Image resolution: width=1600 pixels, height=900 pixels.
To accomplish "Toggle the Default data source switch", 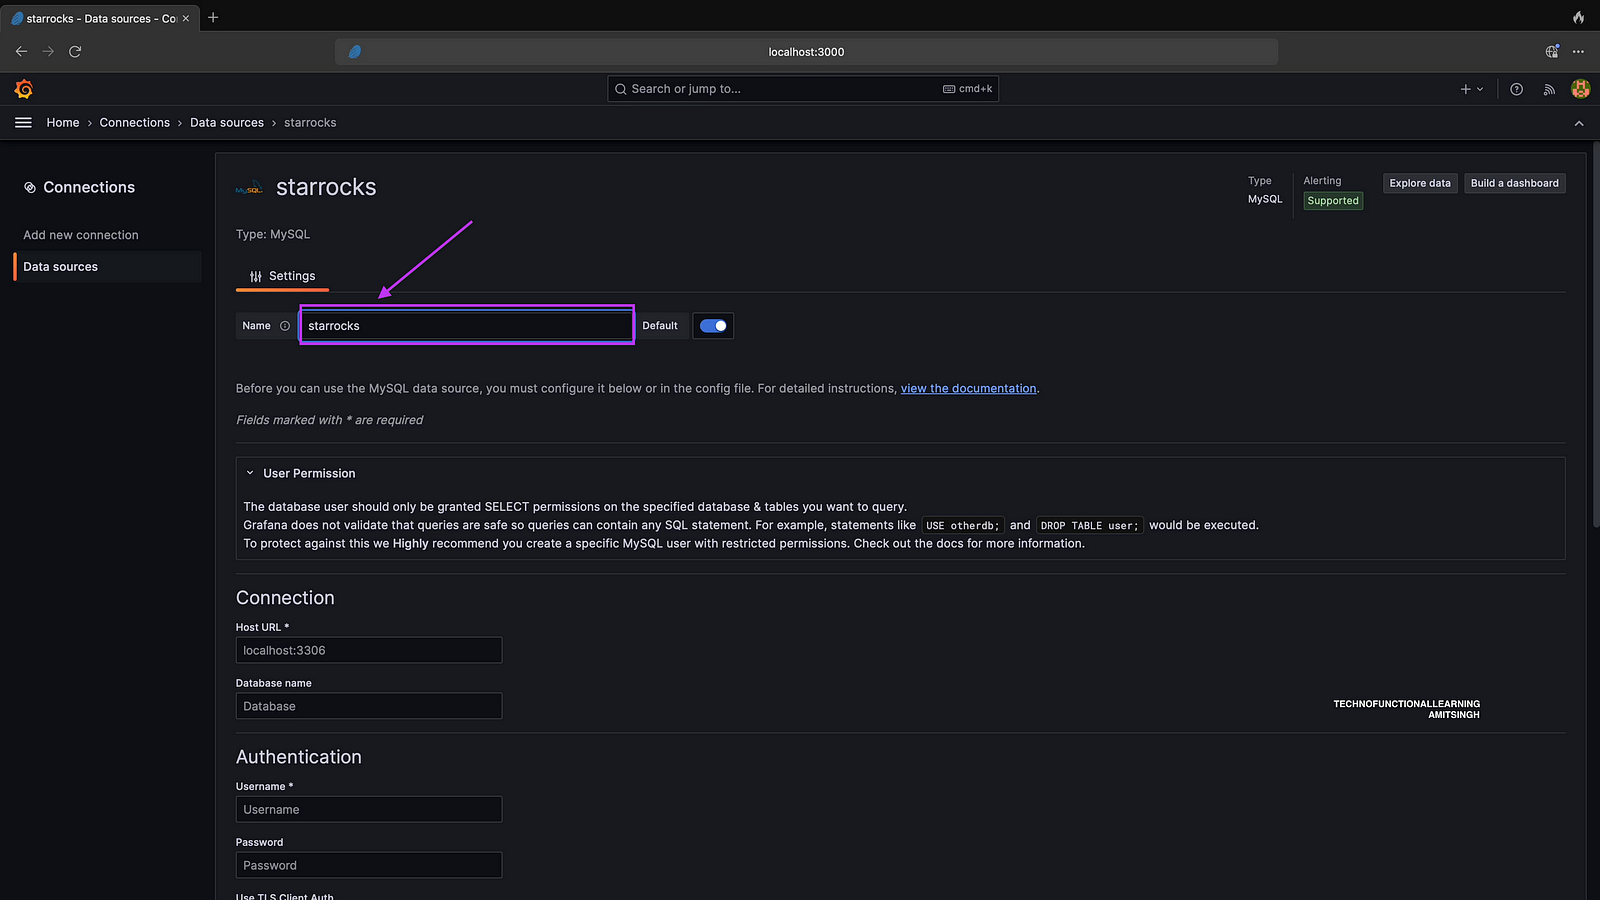I will 713,326.
